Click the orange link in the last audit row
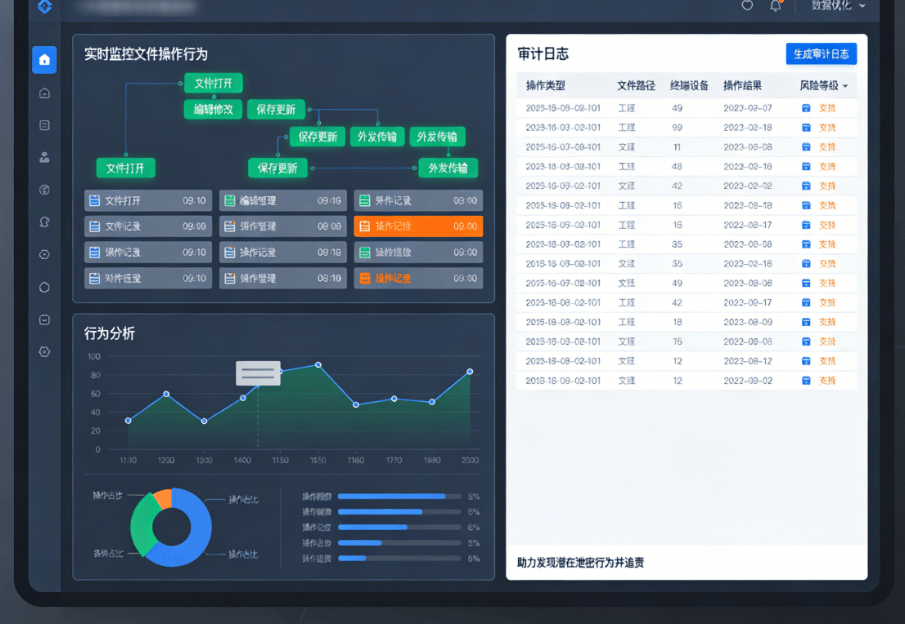Image resolution: width=905 pixels, height=624 pixels. point(827,380)
